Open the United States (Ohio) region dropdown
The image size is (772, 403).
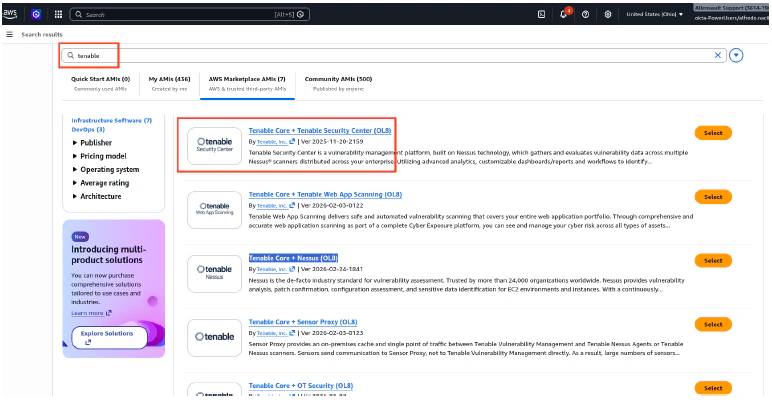[654, 14]
